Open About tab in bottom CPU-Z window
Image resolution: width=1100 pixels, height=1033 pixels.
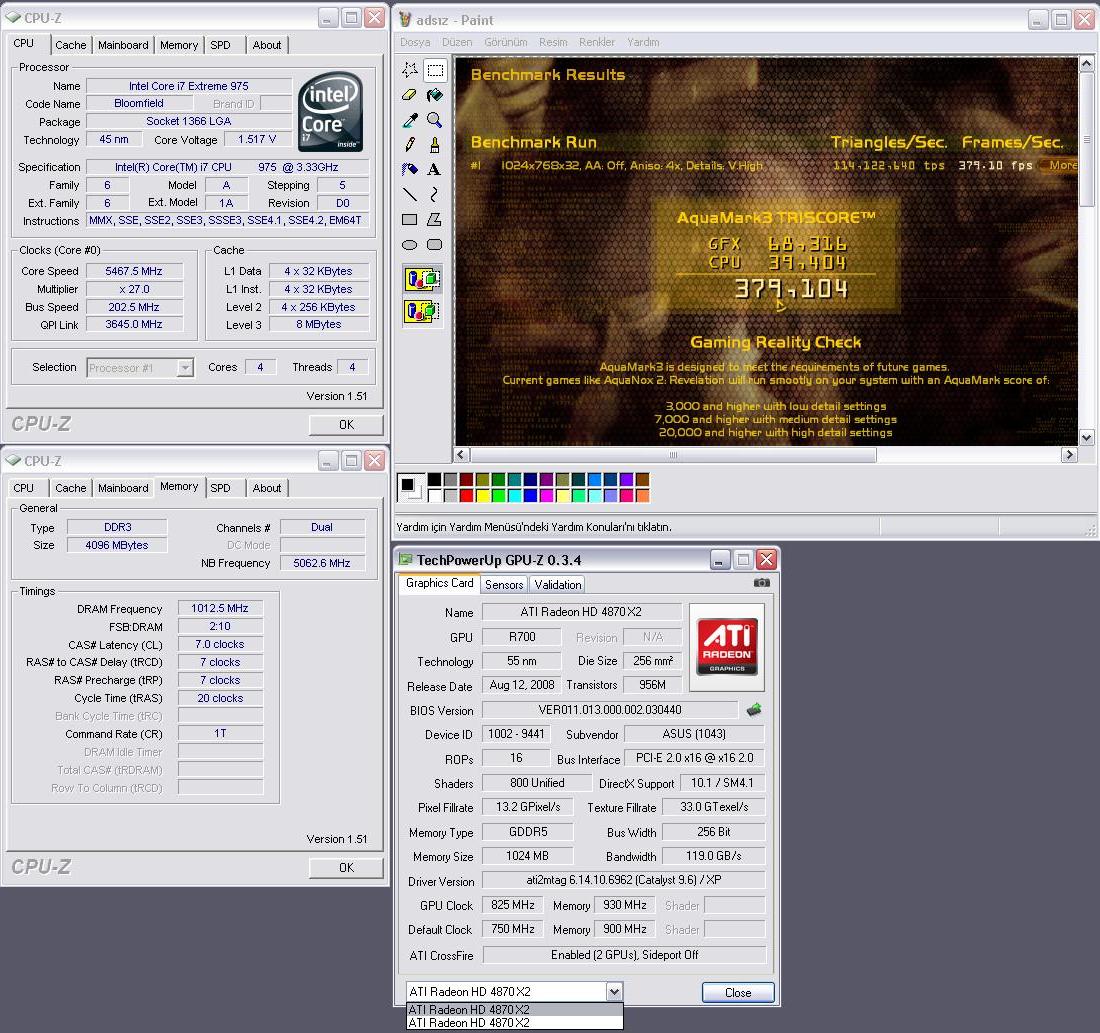click(267, 488)
